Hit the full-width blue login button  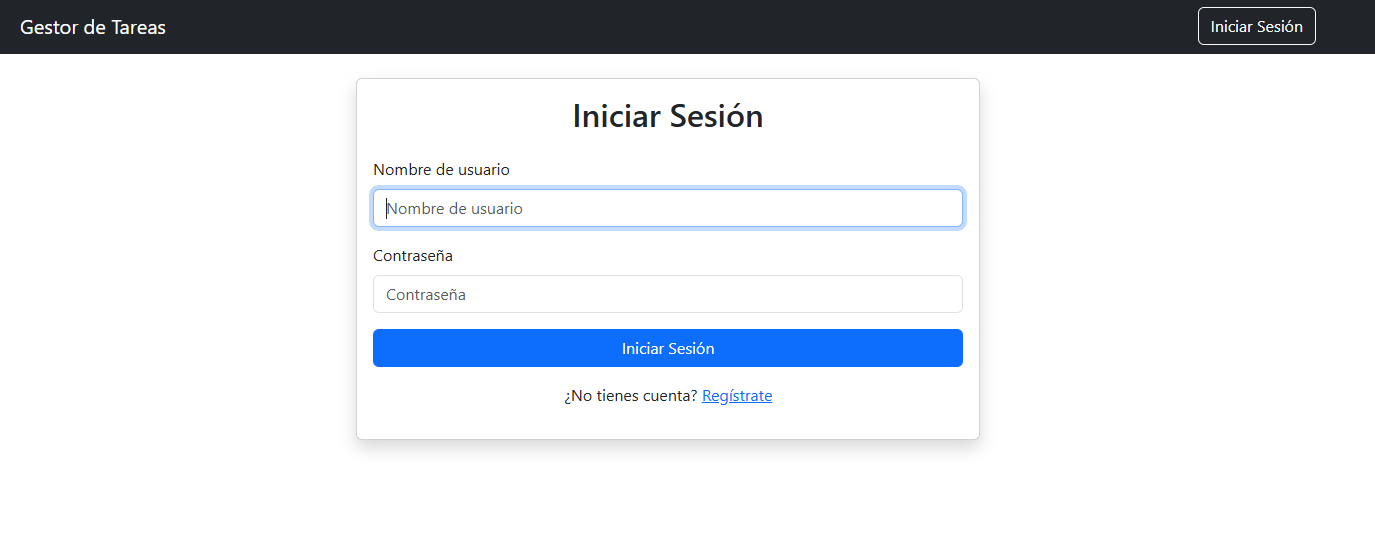tap(667, 348)
